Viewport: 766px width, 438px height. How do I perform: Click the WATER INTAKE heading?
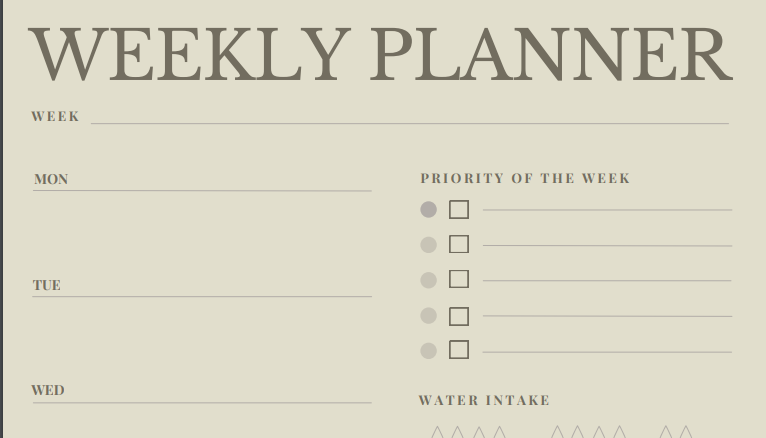tap(484, 401)
